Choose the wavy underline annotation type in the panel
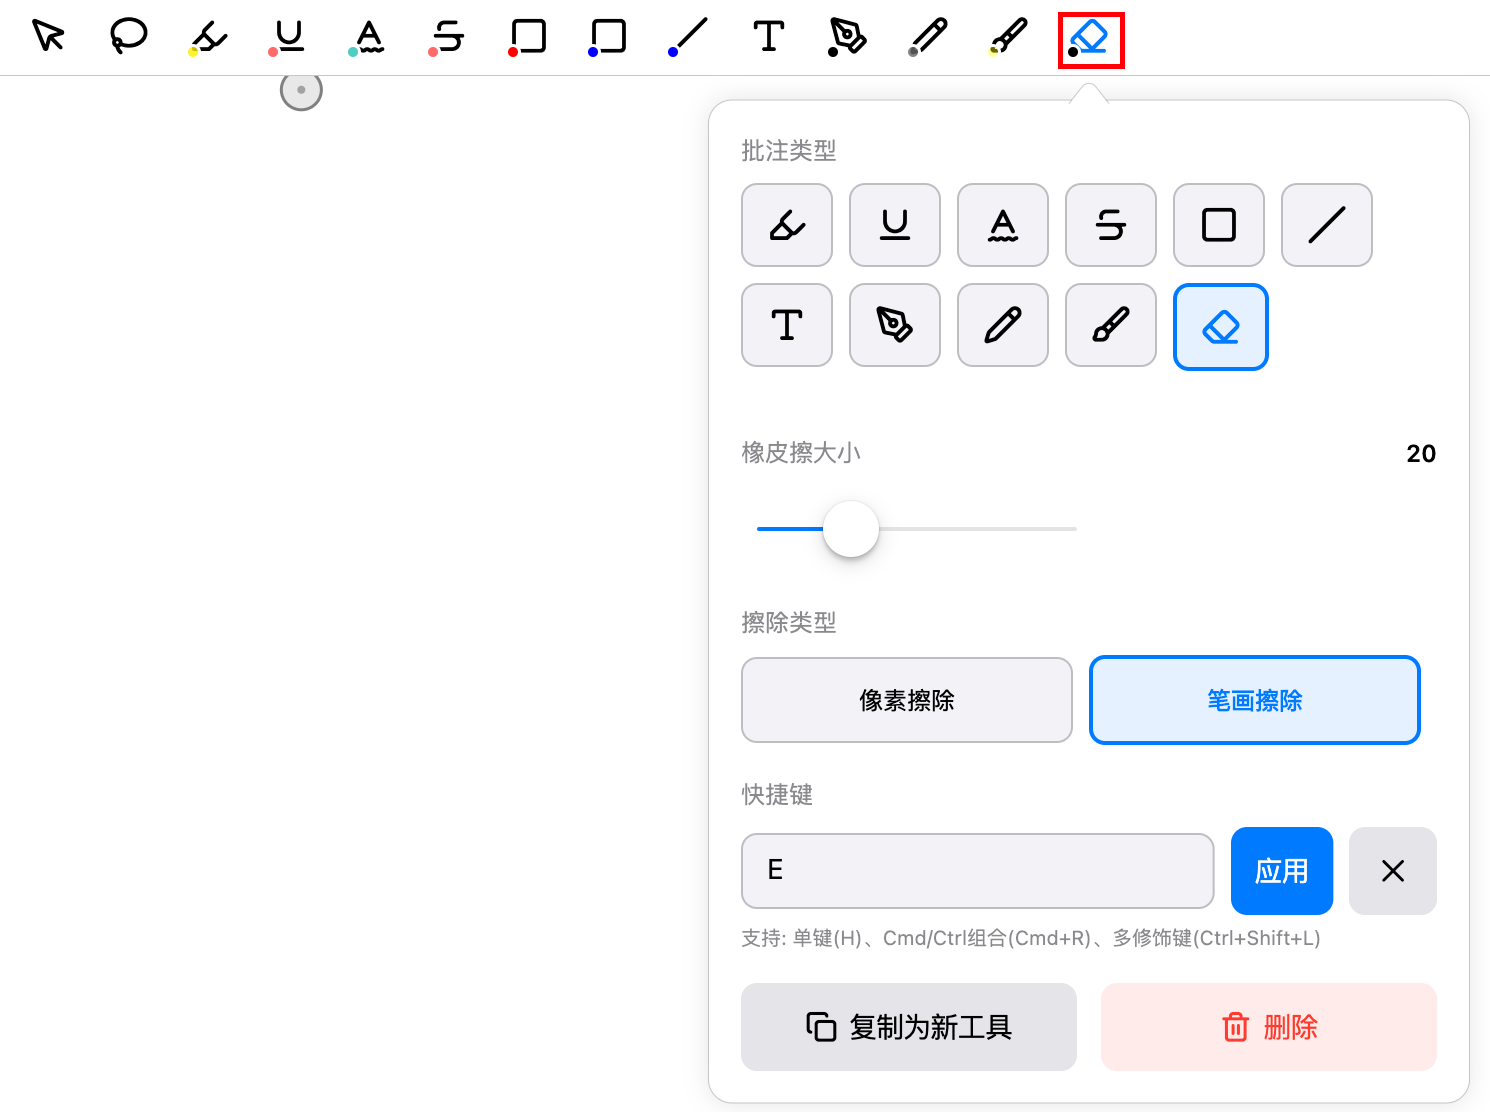1490x1112 pixels. point(1002,225)
